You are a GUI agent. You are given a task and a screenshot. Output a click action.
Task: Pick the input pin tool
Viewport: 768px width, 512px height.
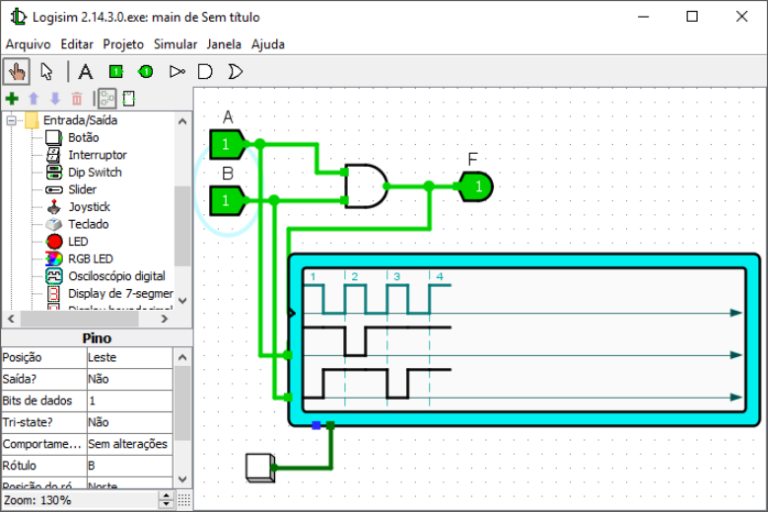116,71
